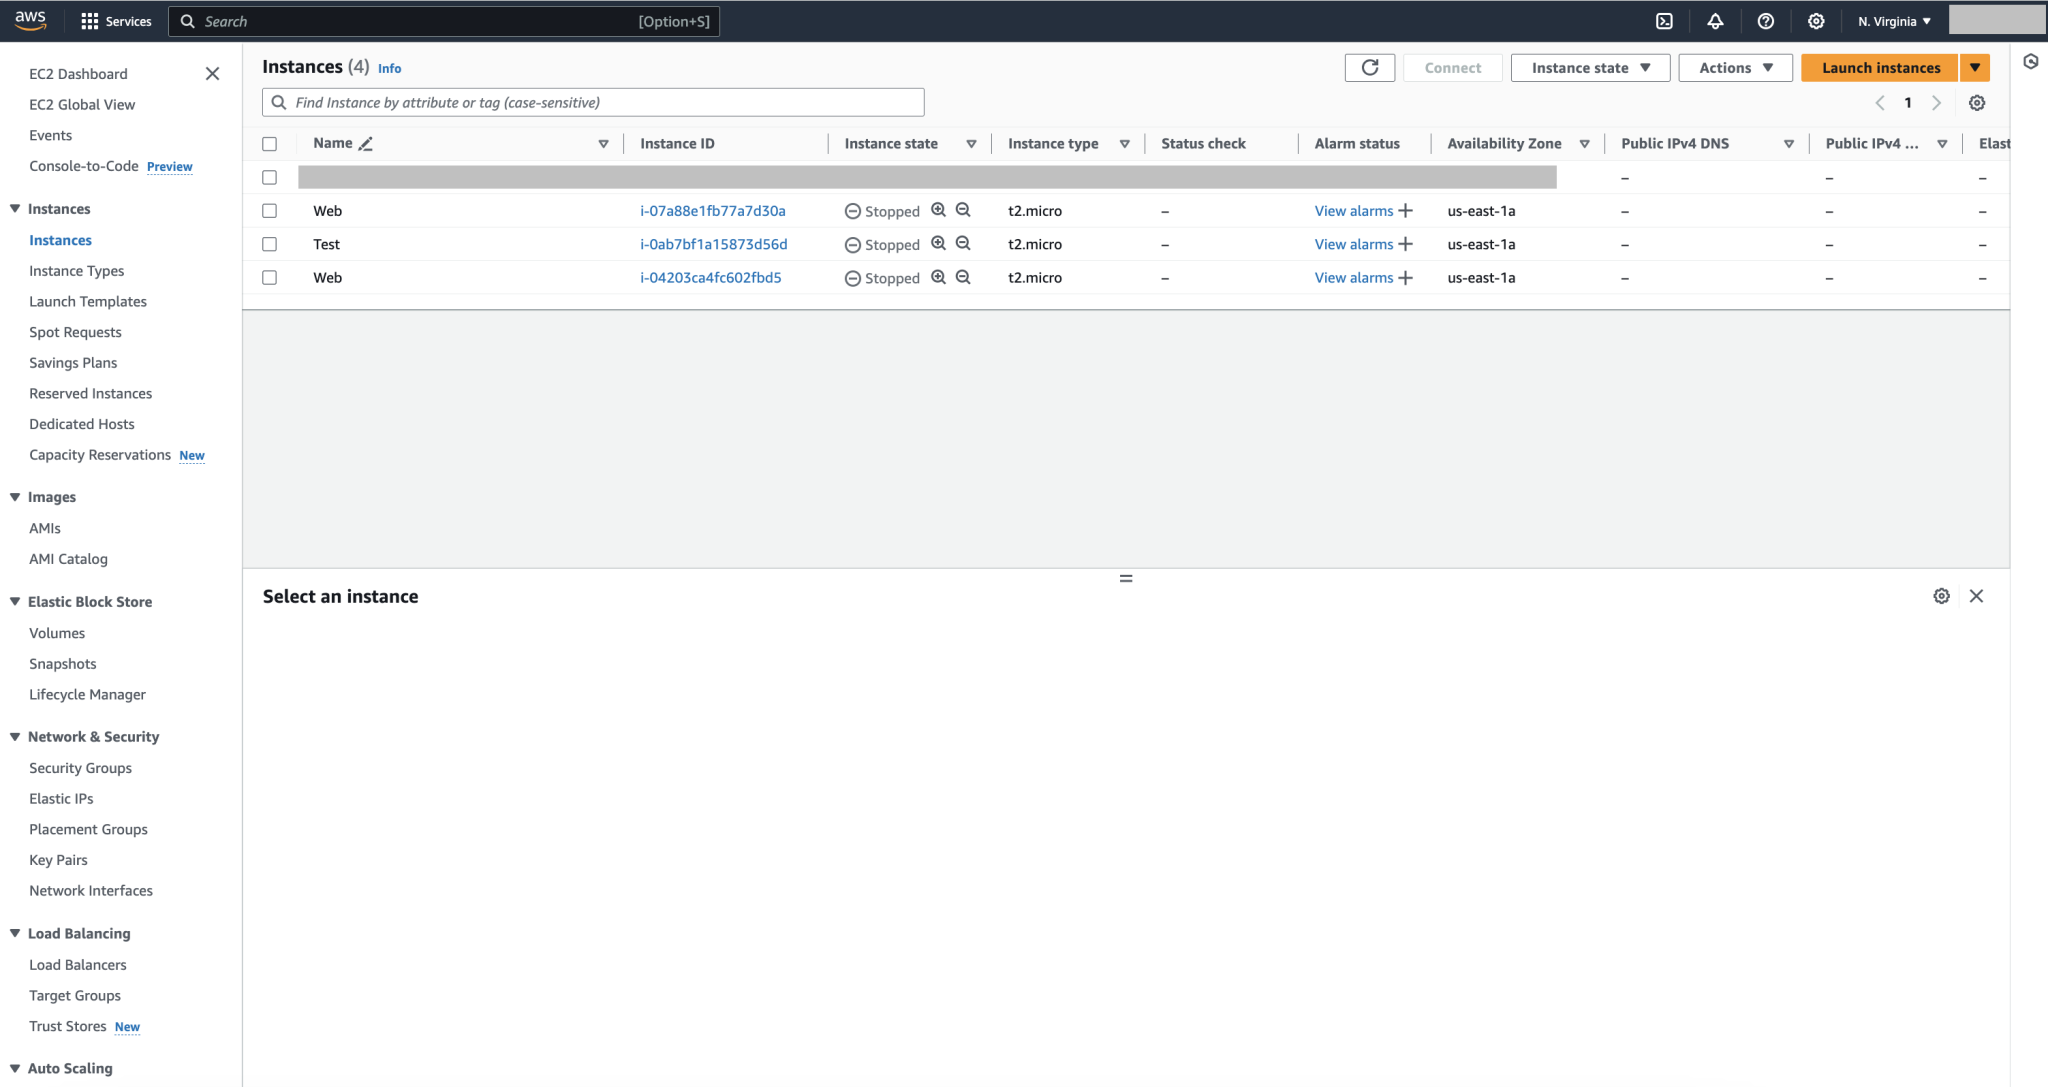Open the help question-mark icon

1765,20
